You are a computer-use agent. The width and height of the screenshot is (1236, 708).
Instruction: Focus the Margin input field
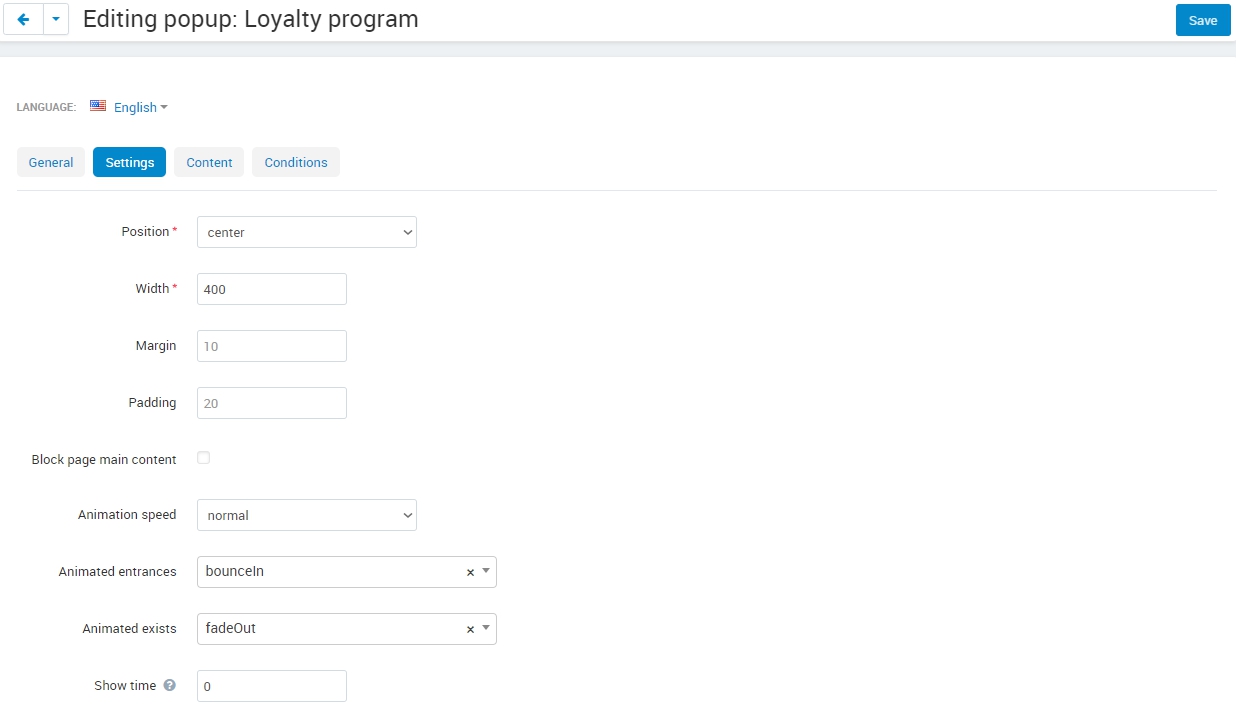point(272,346)
